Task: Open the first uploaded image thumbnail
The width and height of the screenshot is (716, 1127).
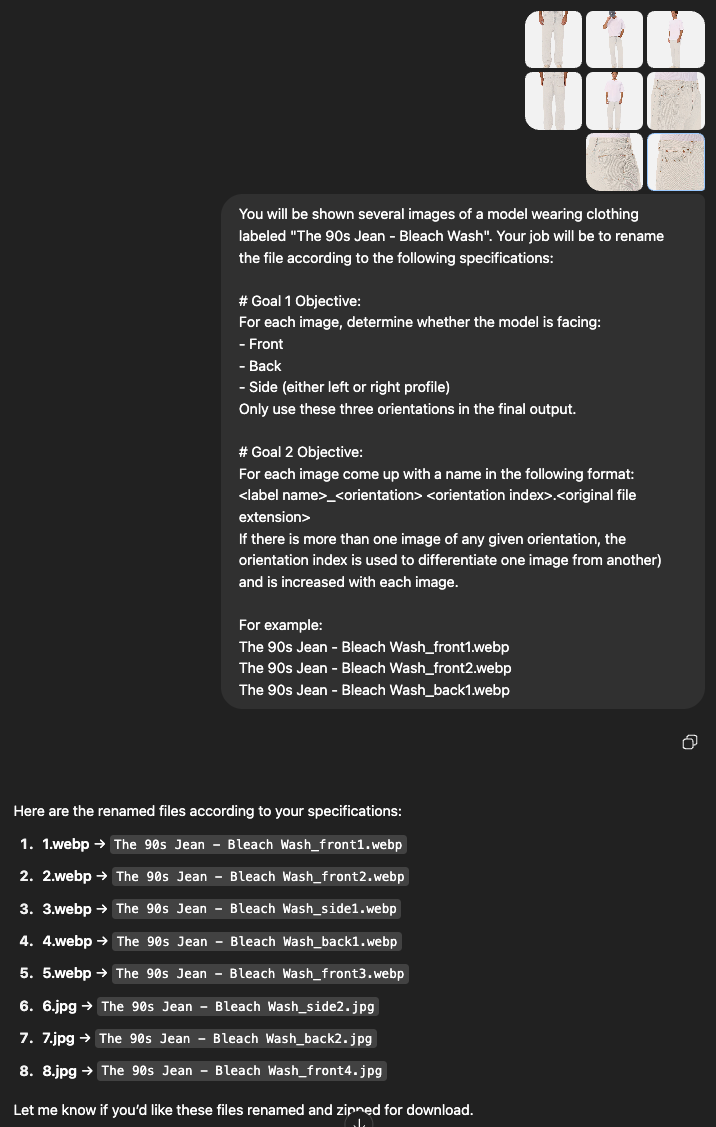Action: 554,39
